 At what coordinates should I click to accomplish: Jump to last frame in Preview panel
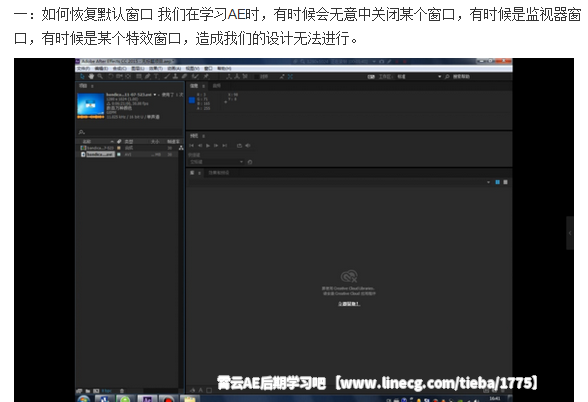(225, 146)
